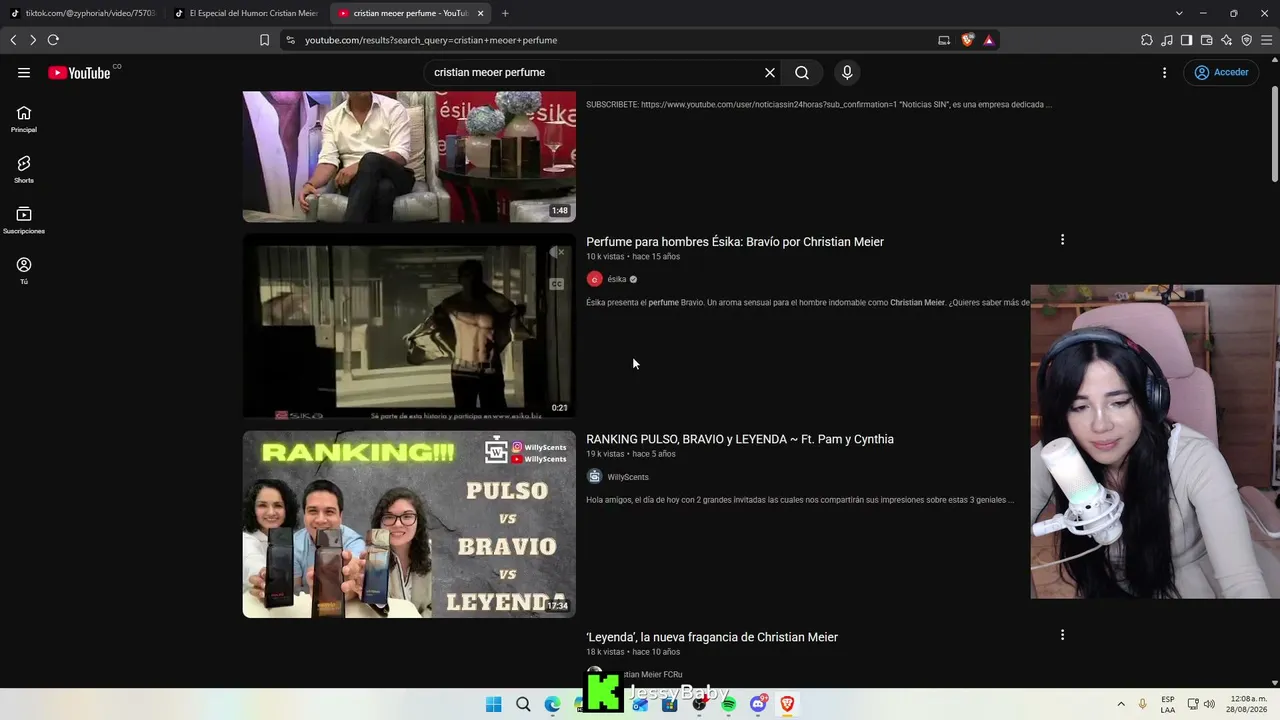Toggle the browser sidebar panel
The image size is (1280, 720).
[x=1186, y=40]
